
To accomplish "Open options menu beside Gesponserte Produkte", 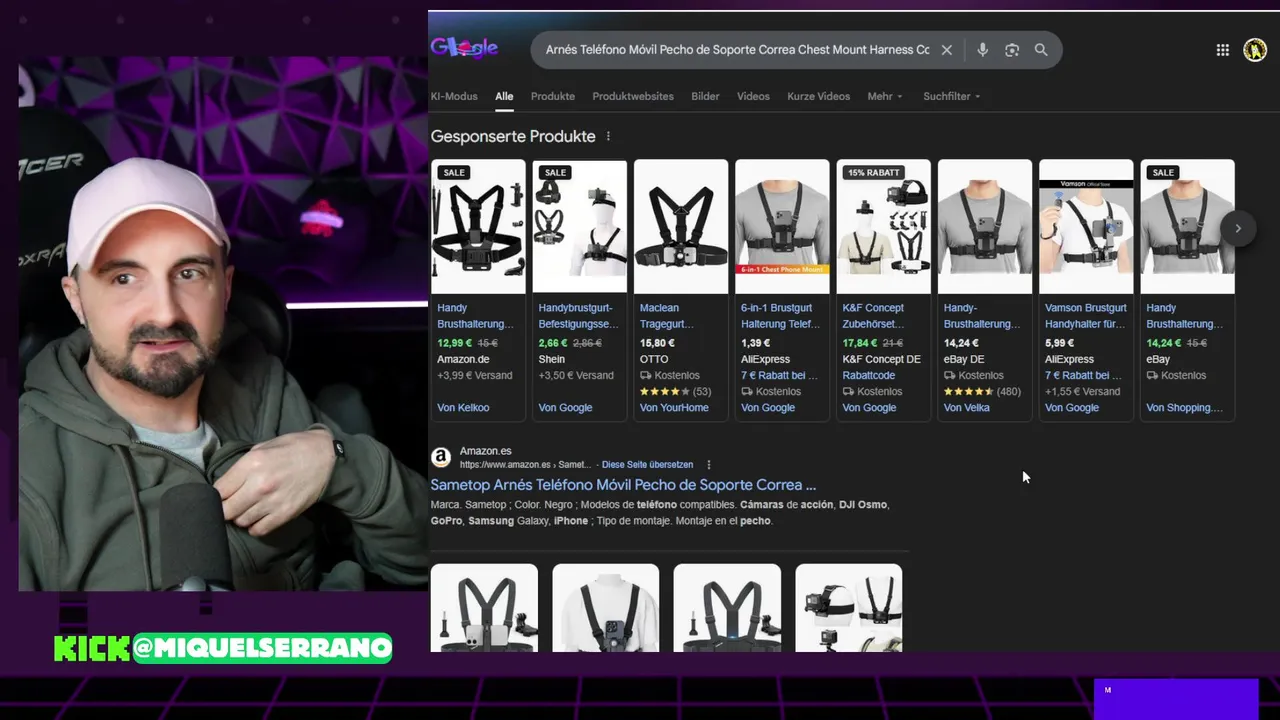I will tap(608, 136).
